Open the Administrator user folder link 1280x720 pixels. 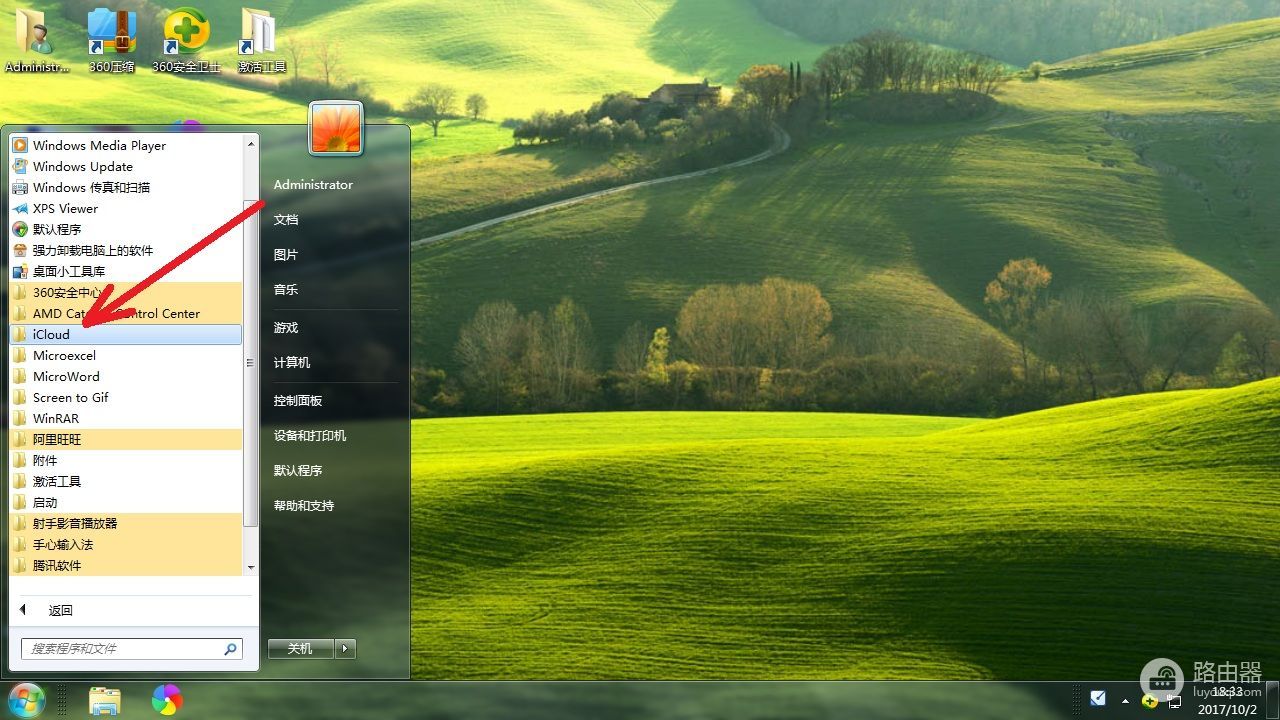[x=313, y=184]
